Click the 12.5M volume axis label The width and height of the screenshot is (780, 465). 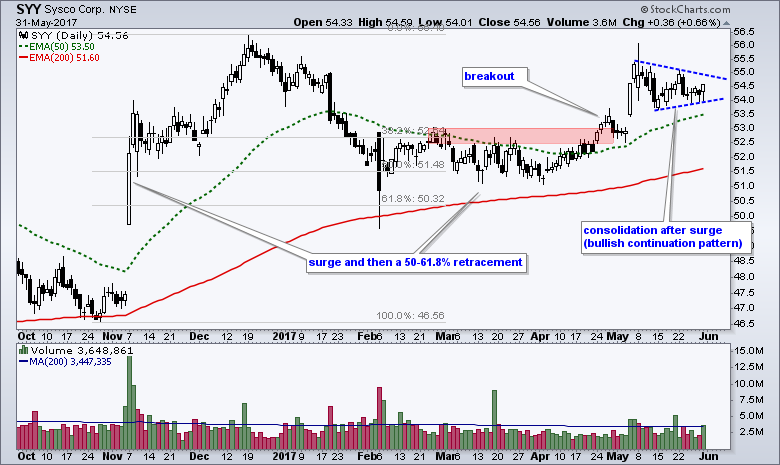click(749, 367)
